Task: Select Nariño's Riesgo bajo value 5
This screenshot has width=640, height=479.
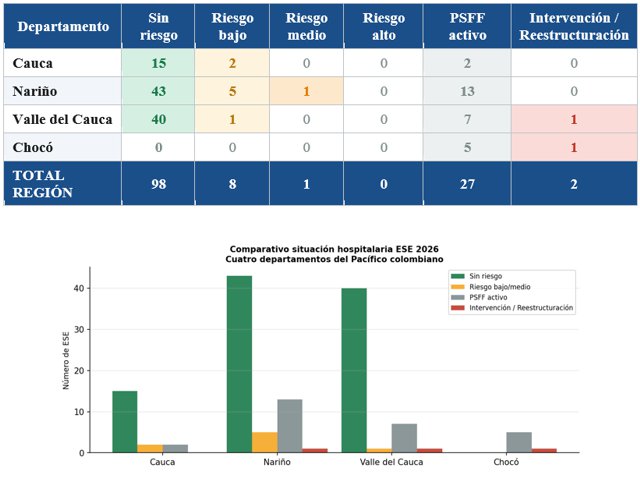Action: tap(232, 91)
